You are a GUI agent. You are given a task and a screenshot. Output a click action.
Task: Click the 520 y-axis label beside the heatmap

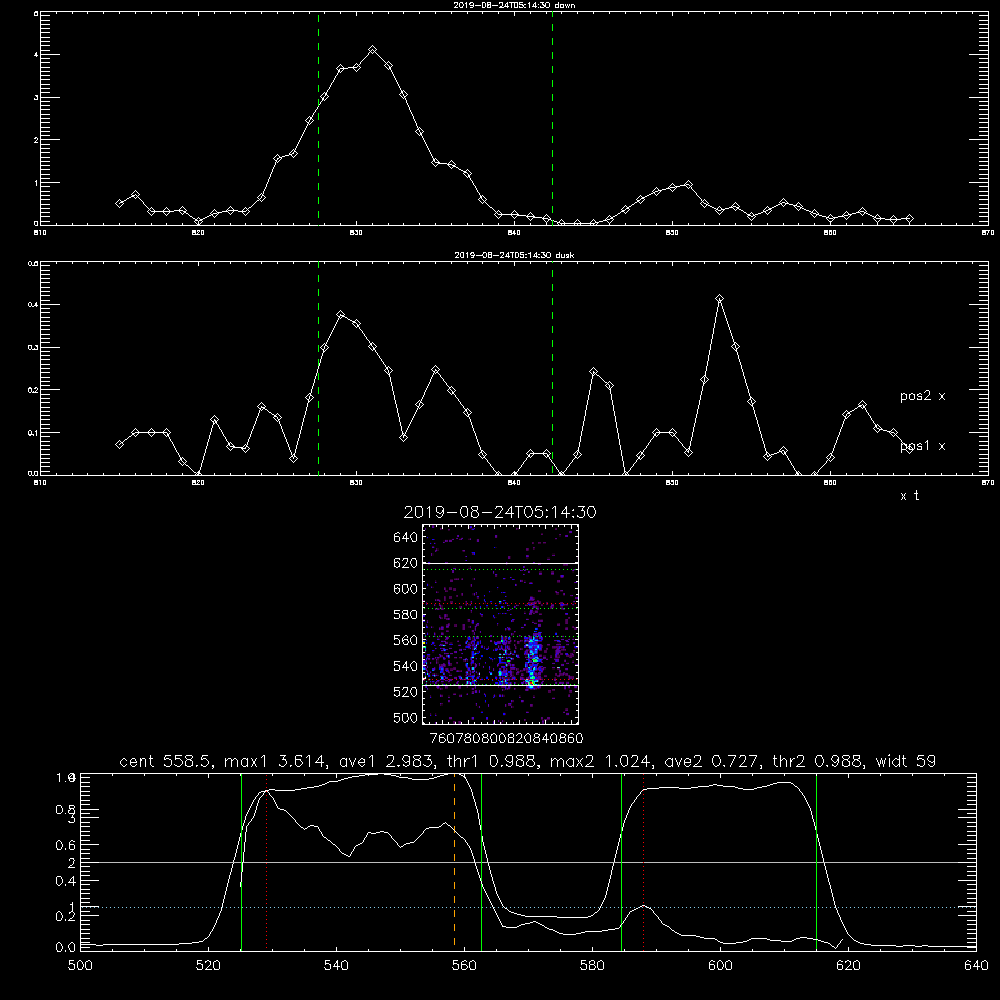(x=405, y=692)
